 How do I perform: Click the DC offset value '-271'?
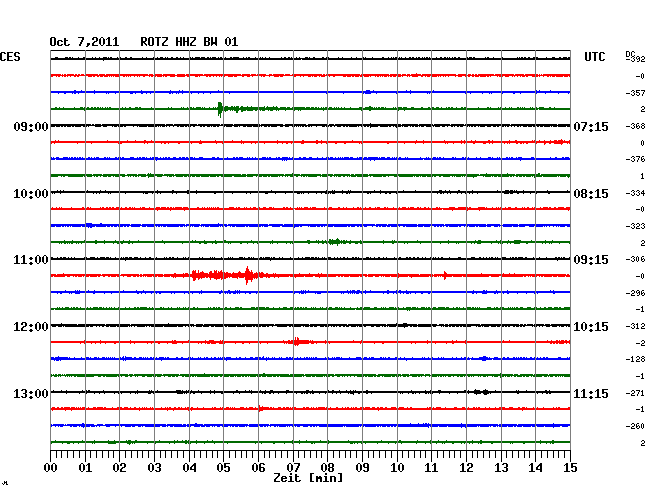(x=635, y=393)
